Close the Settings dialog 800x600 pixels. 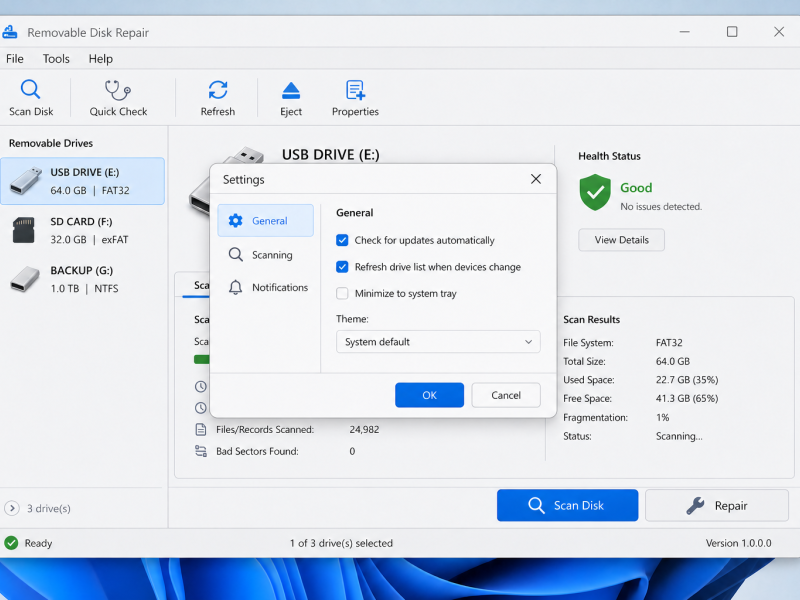[x=536, y=179]
